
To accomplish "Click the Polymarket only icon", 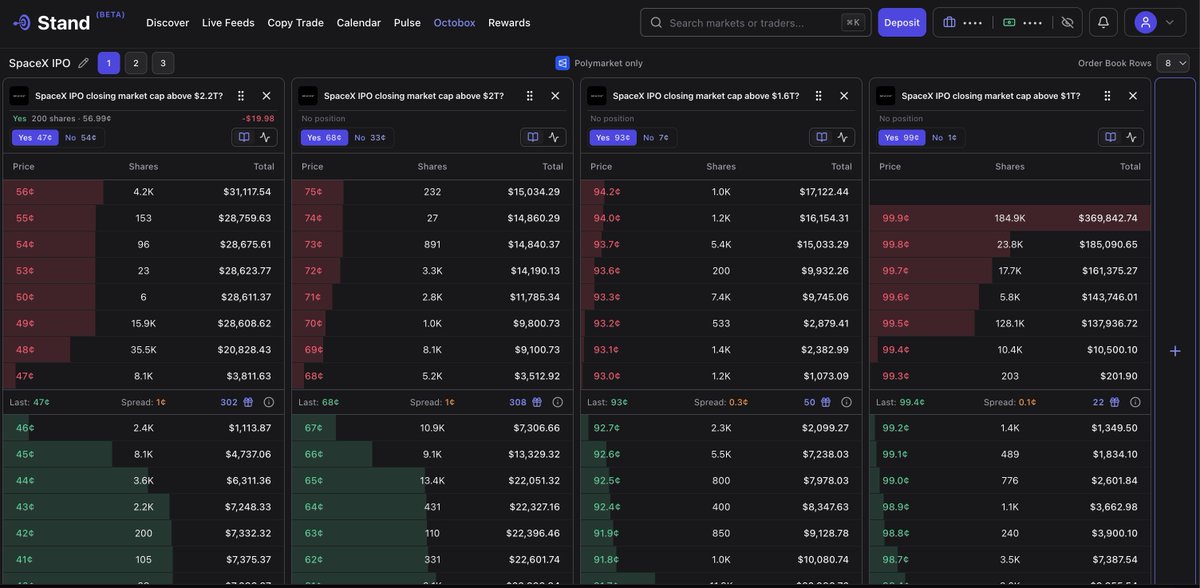I will pyautogui.click(x=562, y=63).
